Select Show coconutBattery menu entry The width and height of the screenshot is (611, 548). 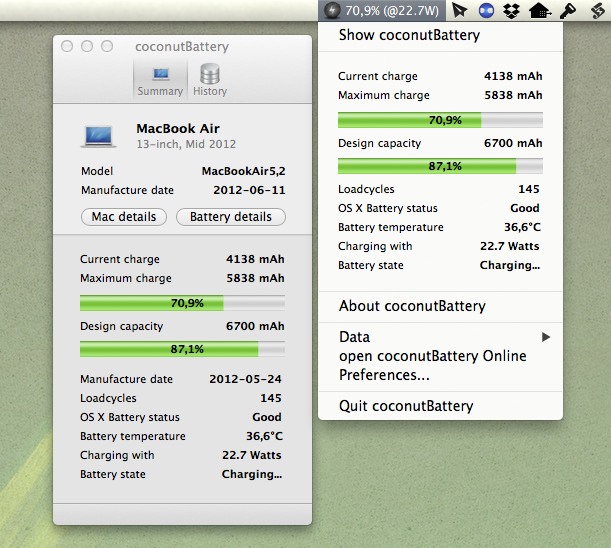(x=440, y=35)
